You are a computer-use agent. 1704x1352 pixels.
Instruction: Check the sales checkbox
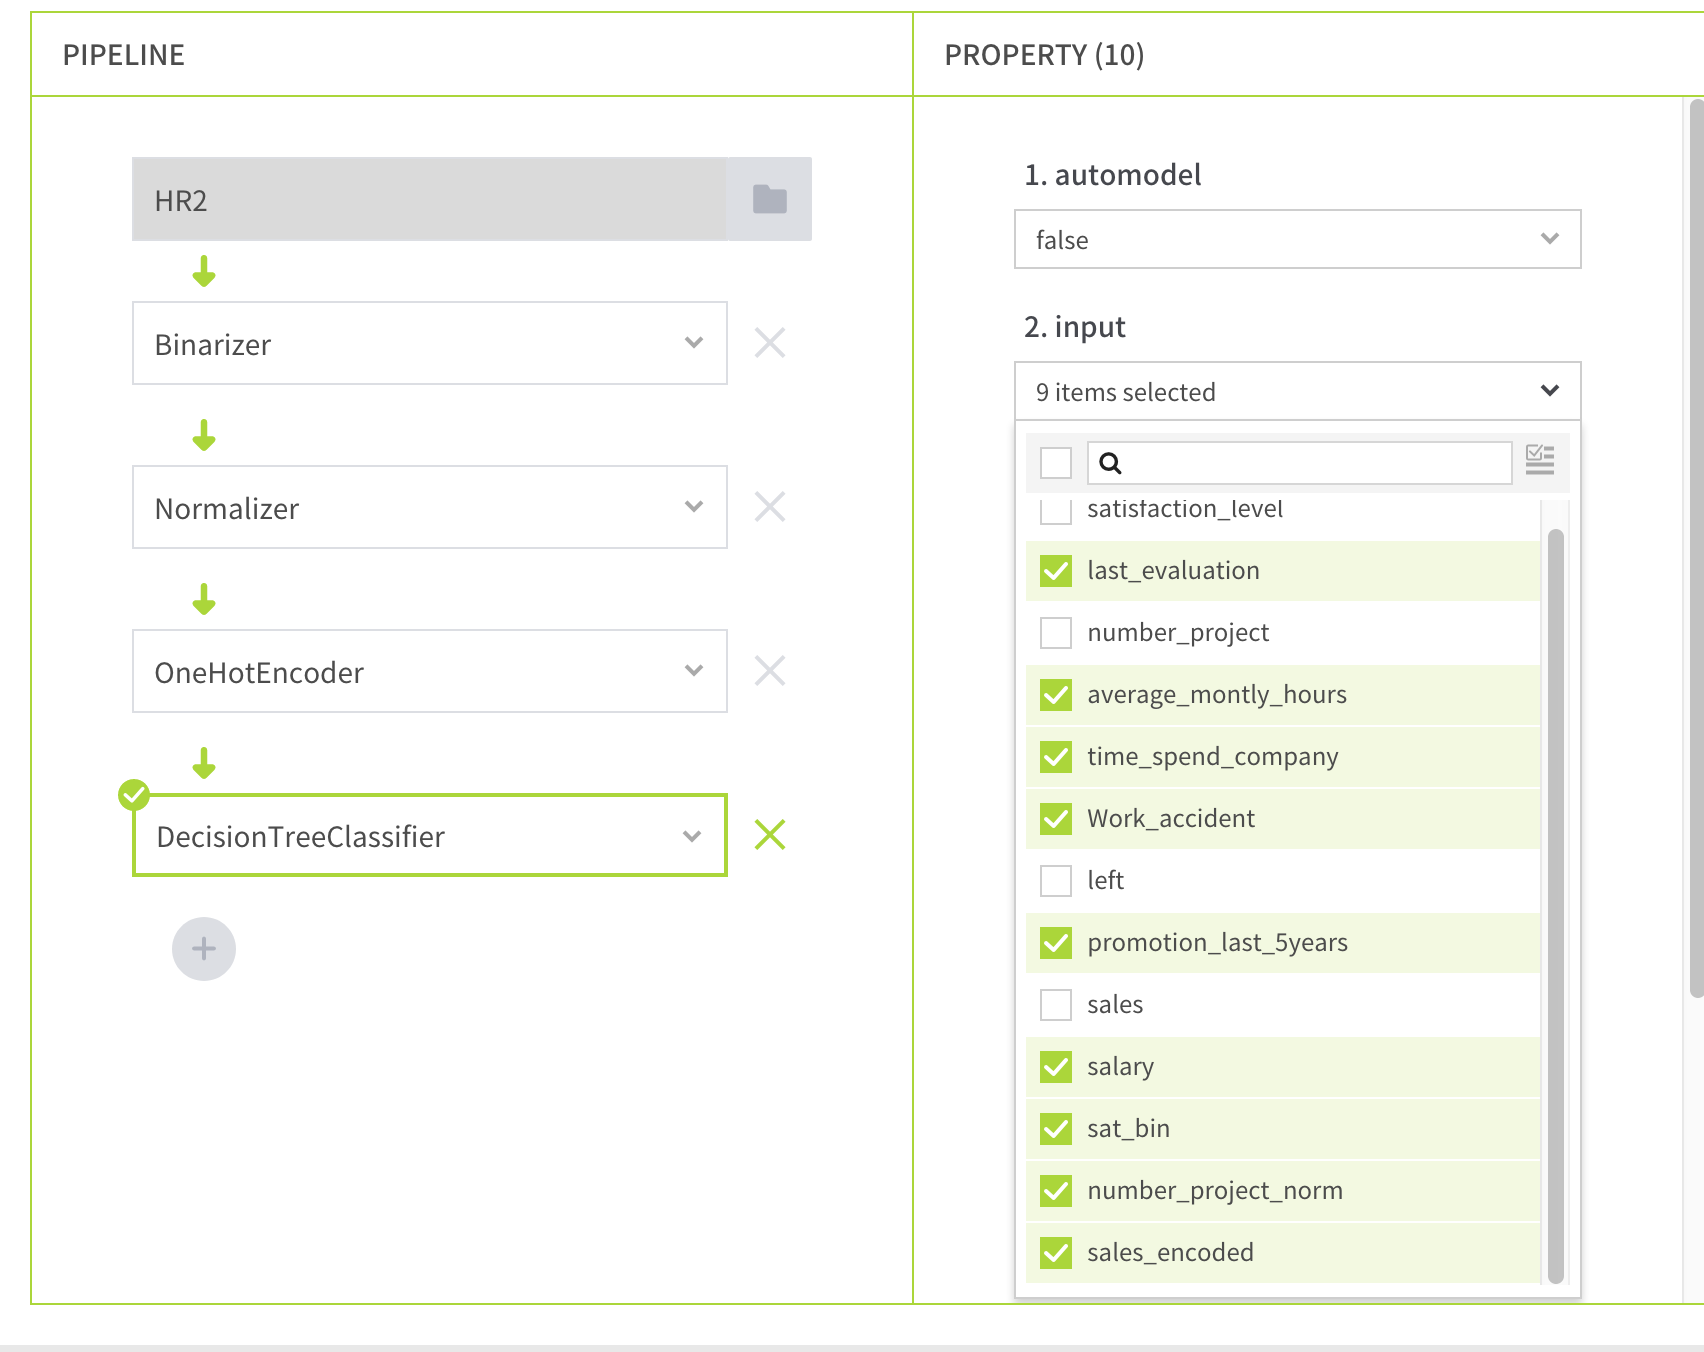1056,1005
